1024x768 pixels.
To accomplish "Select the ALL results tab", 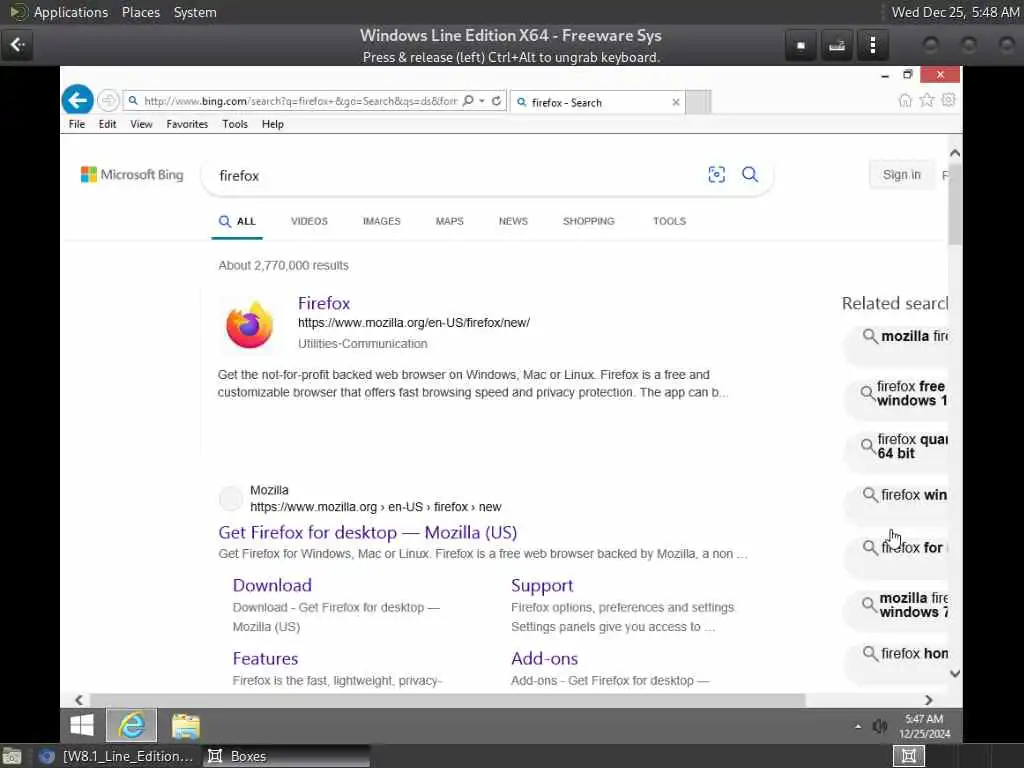I will pyautogui.click(x=237, y=221).
